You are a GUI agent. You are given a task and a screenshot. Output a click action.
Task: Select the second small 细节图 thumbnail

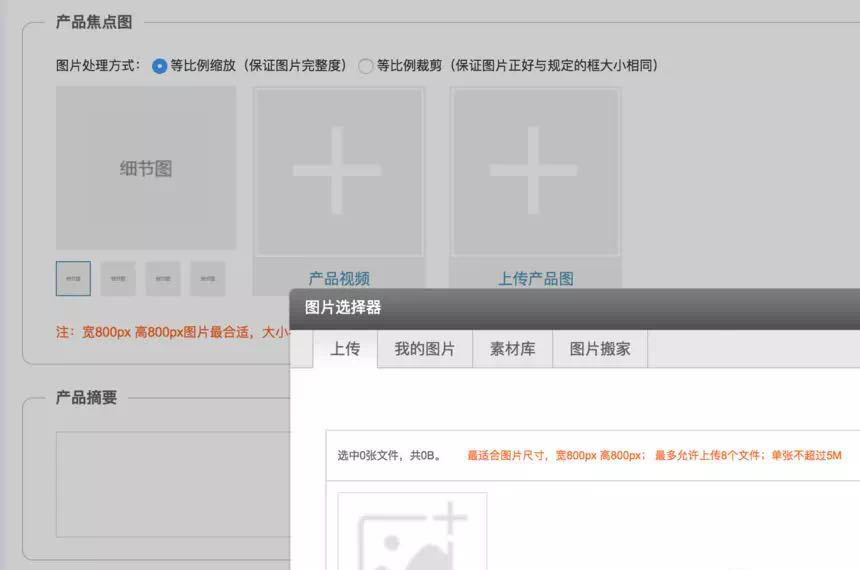point(118,279)
